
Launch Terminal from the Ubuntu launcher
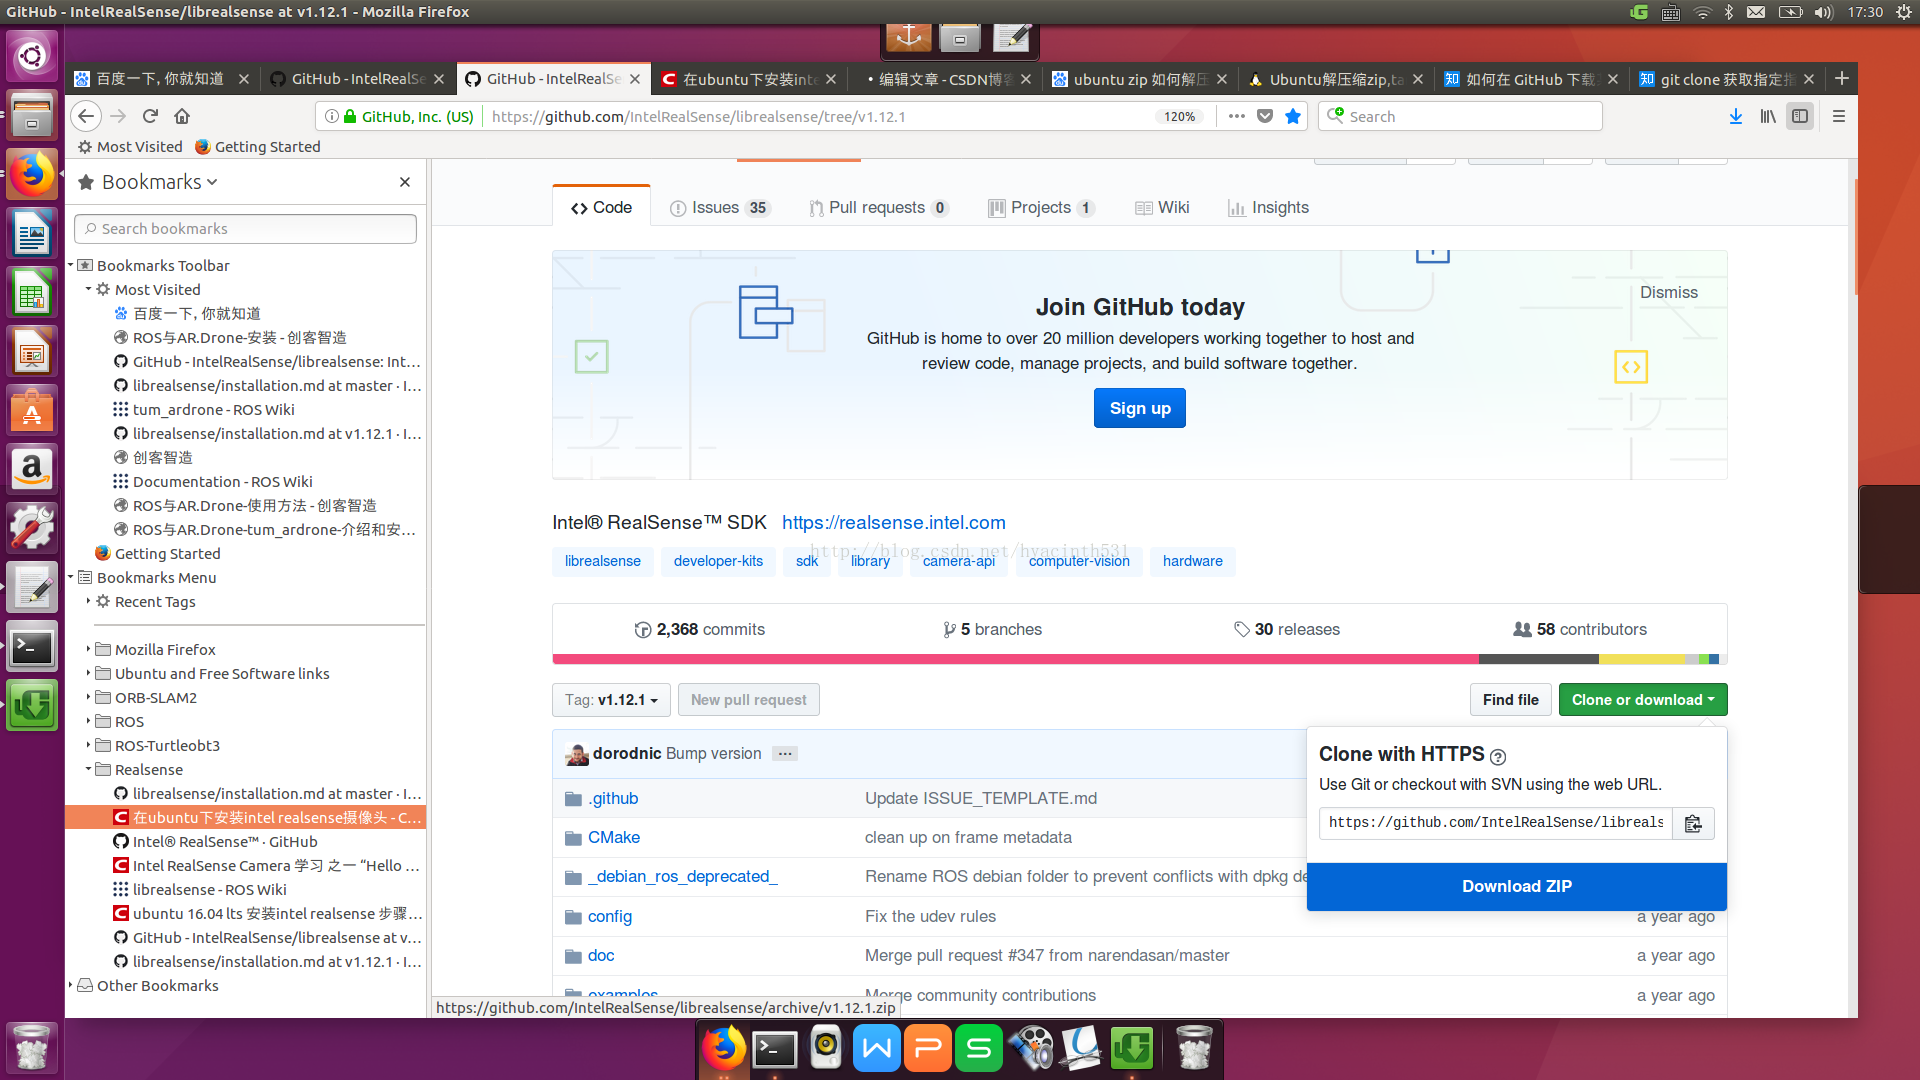(32, 647)
